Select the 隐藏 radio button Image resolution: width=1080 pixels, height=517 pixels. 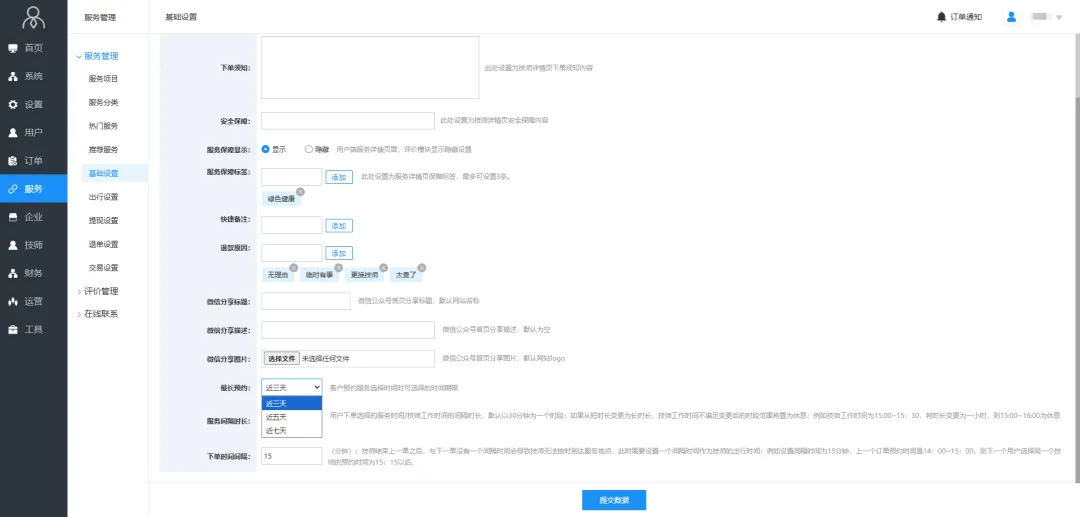point(308,149)
